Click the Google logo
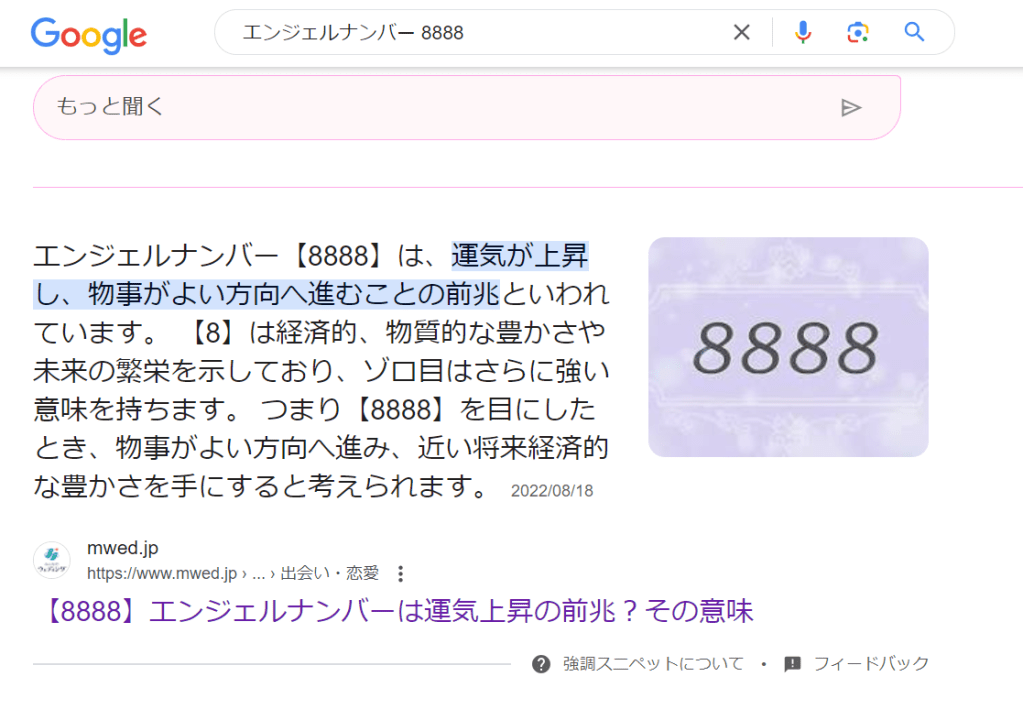The width and height of the screenshot is (1023, 709). pos(89,34)
